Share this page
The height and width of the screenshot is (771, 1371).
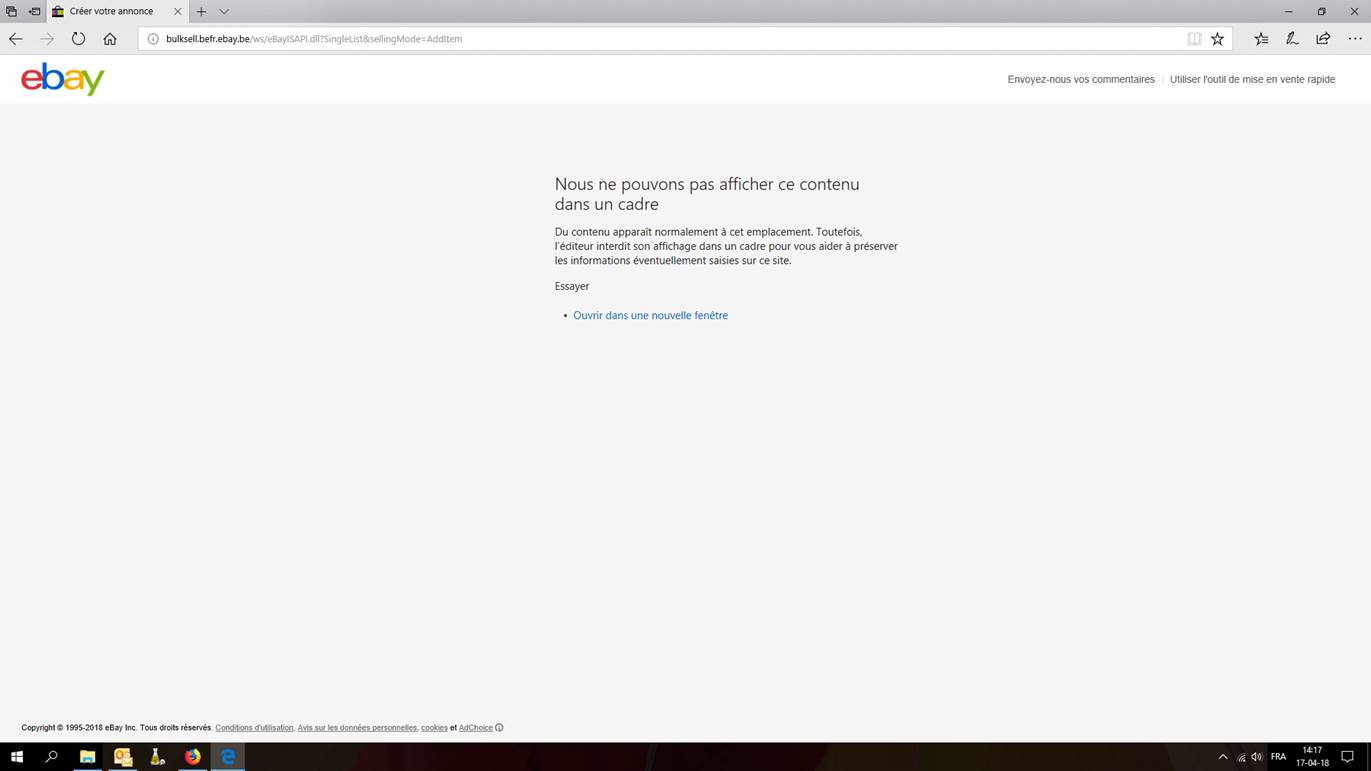click(1323, 39)
